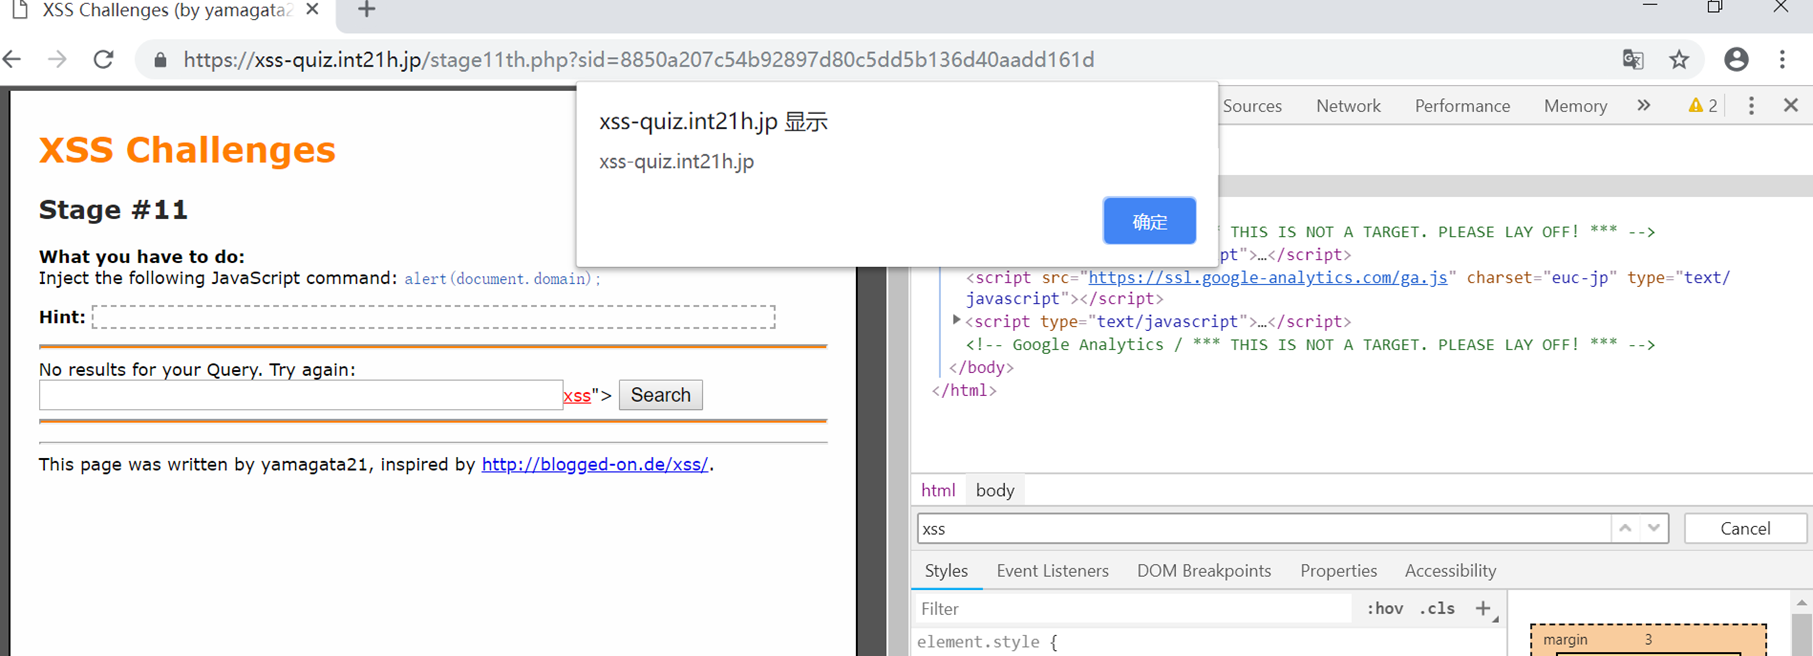Image resolution: width=1813 pixels, height=656 pixels.
Task: Switch to the Memory tab
Action: [1575, 106]
